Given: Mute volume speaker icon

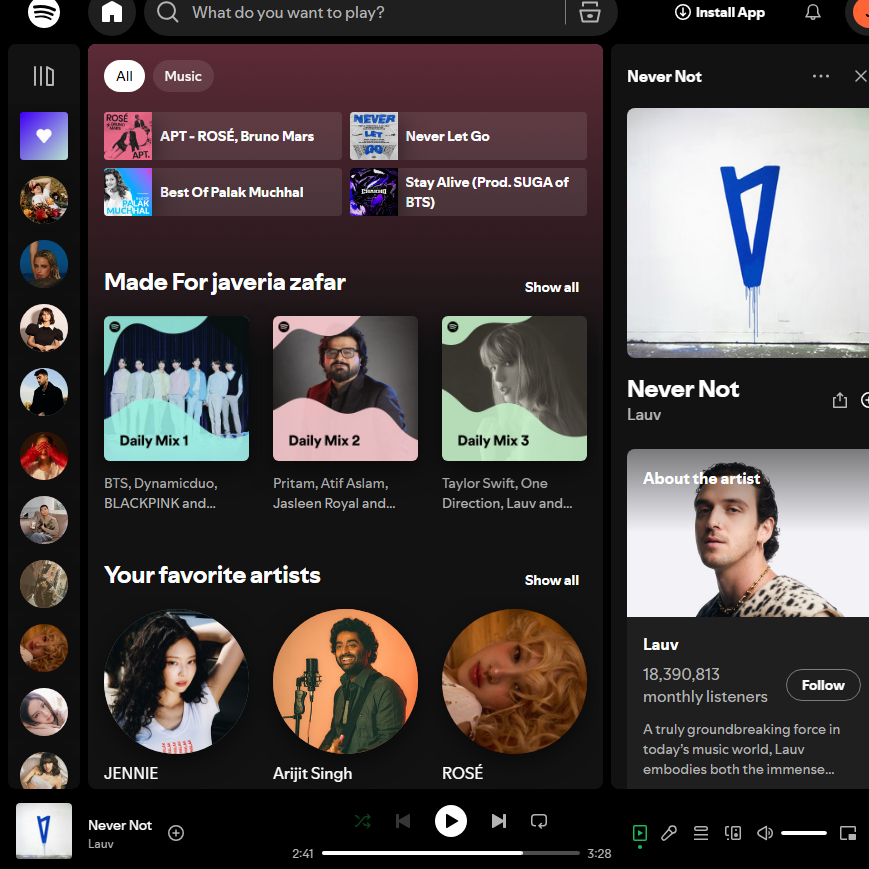Looking at the screenshot, I should [765, 833].
